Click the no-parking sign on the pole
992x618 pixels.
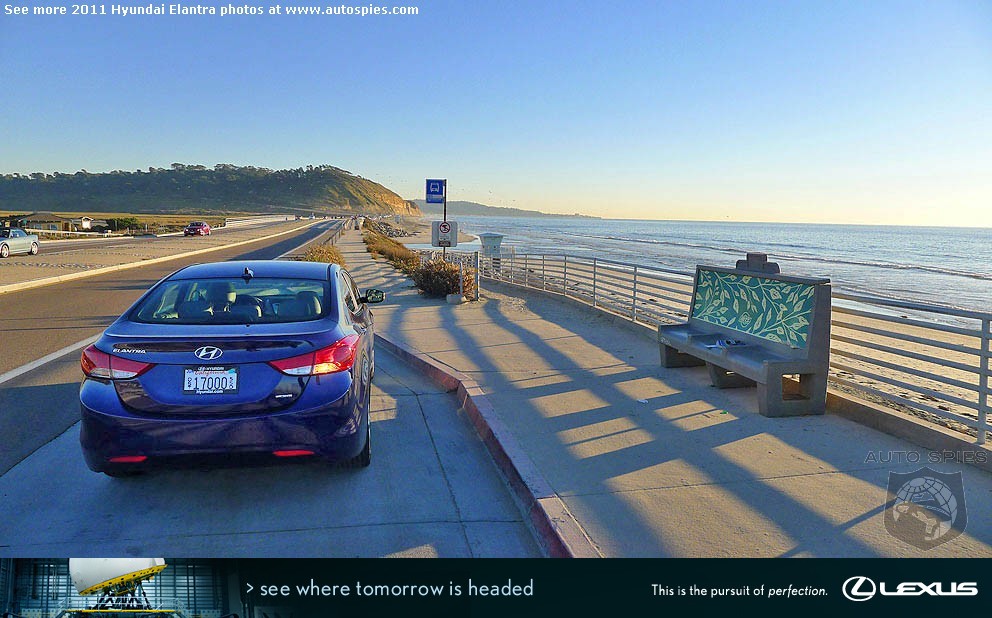(444, 233)
